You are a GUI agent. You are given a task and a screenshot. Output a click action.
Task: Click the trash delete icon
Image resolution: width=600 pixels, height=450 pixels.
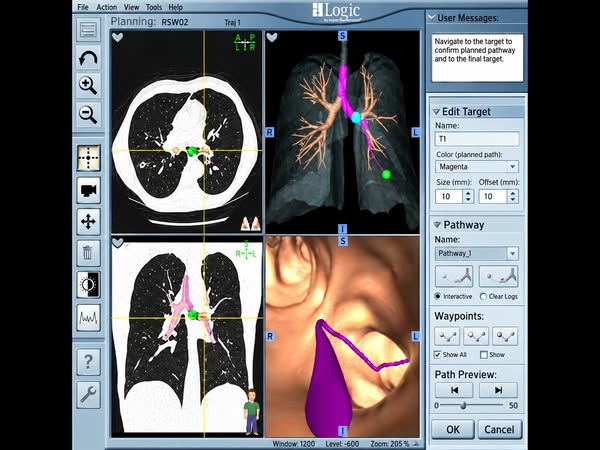[x=88, y=253]
